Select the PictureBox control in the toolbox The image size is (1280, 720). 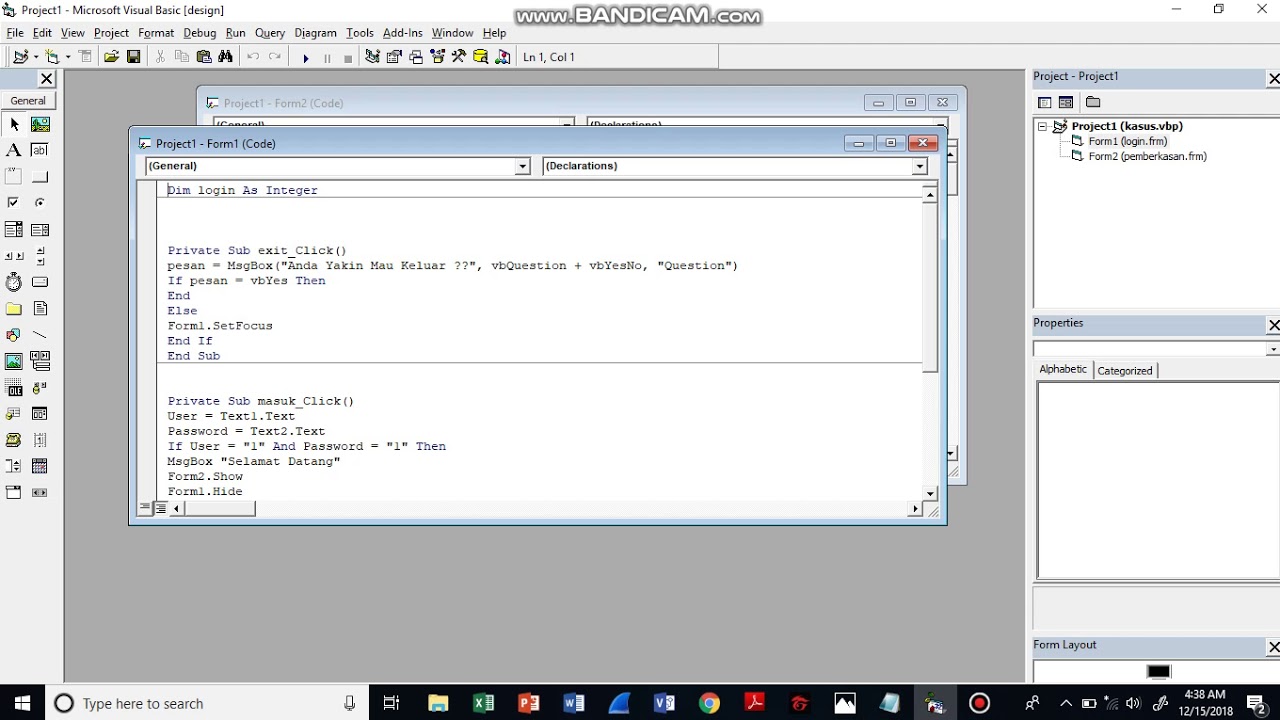[x=40, y=124]
